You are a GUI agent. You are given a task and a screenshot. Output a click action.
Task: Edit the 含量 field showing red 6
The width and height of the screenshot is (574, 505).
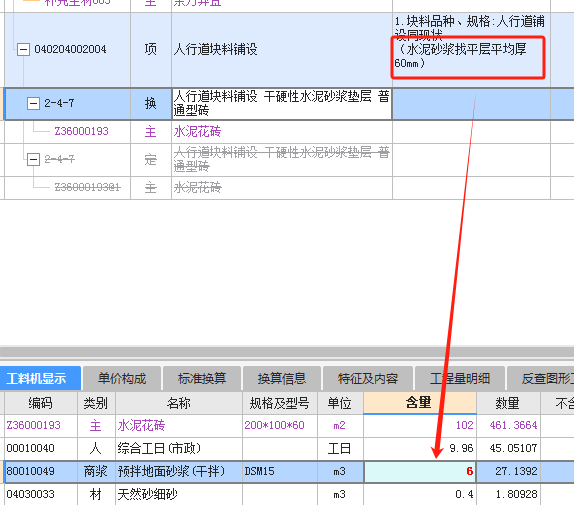coord(420,472)
